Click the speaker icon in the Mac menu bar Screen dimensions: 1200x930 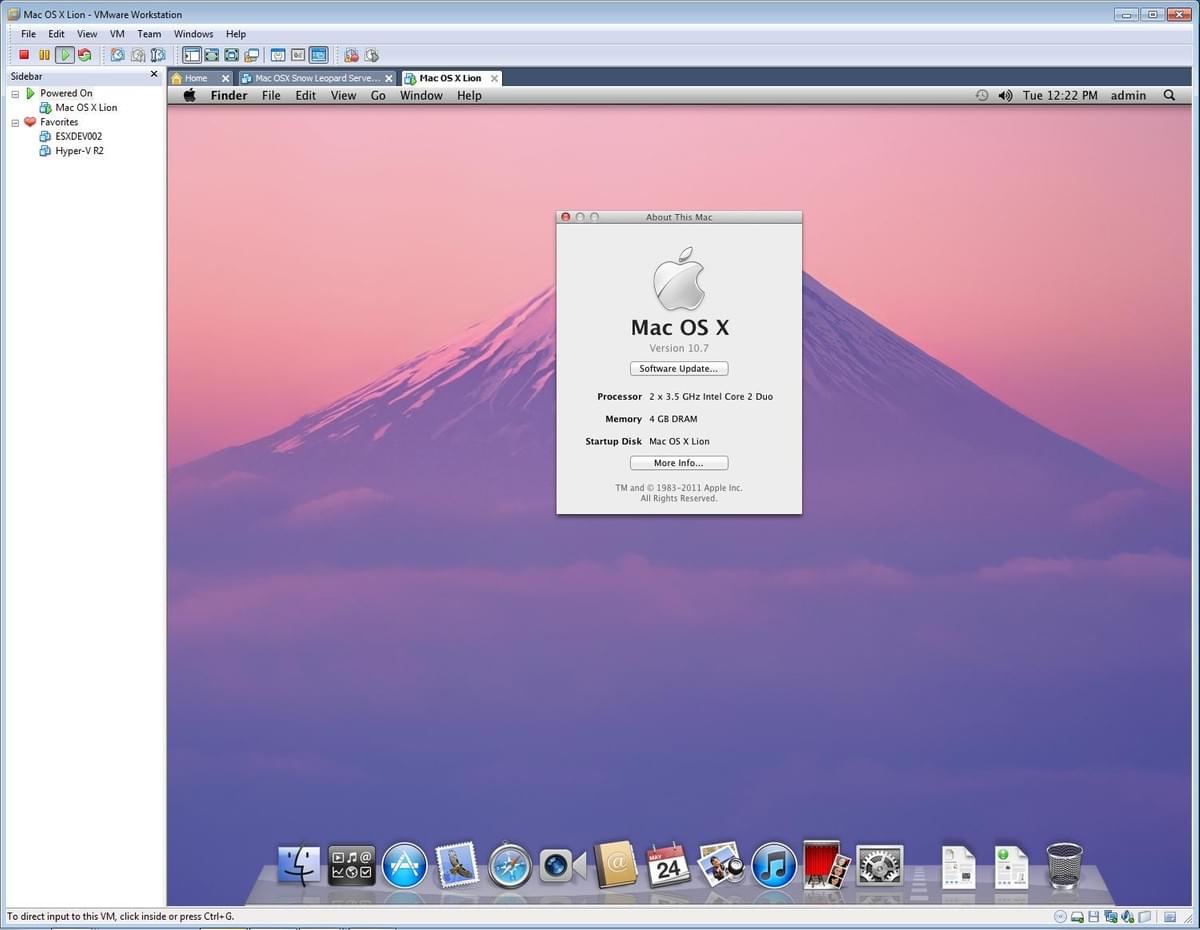[1004, 95]
